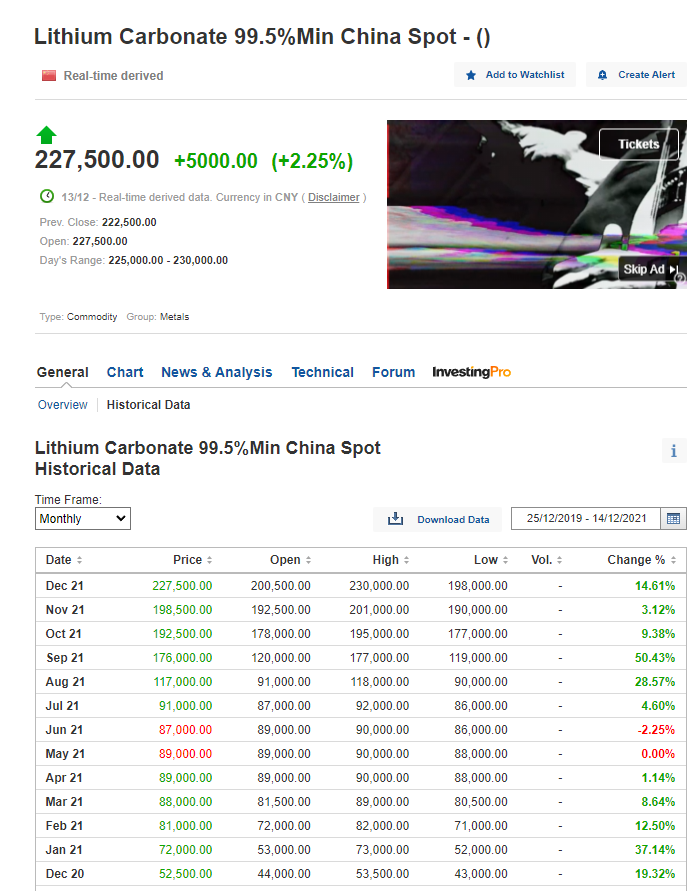Click change 50.43% in Sep 21 row
699x891 pixels.
(655, 658)
